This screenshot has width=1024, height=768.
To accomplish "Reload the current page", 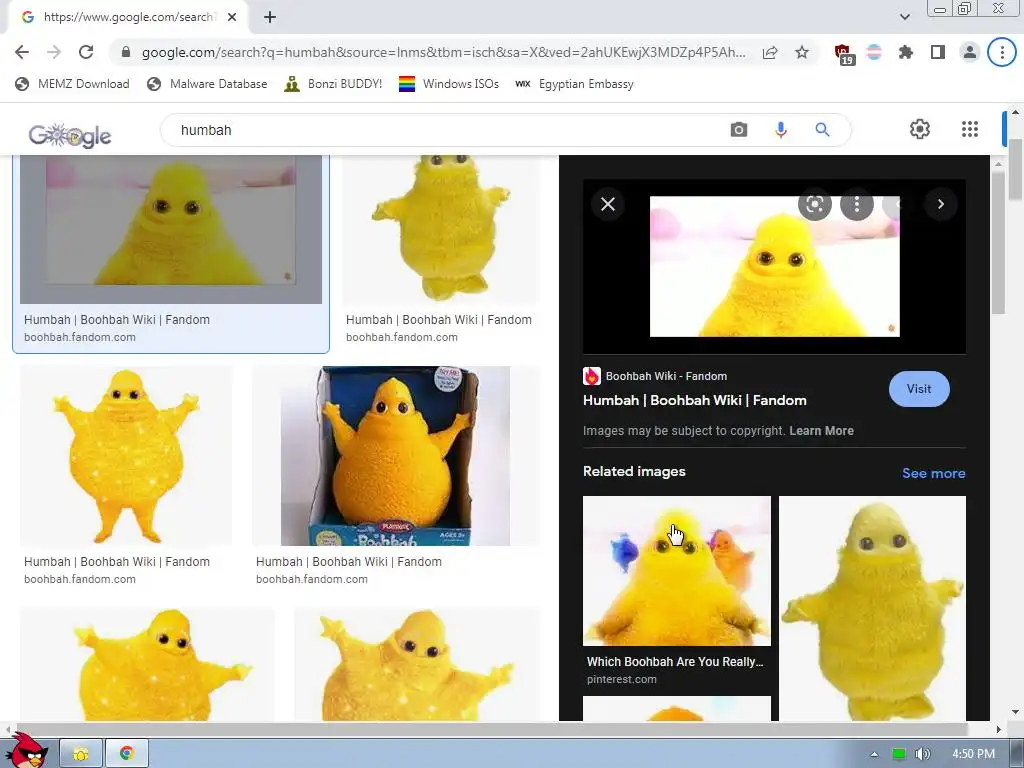I will (x=86, y=52).
